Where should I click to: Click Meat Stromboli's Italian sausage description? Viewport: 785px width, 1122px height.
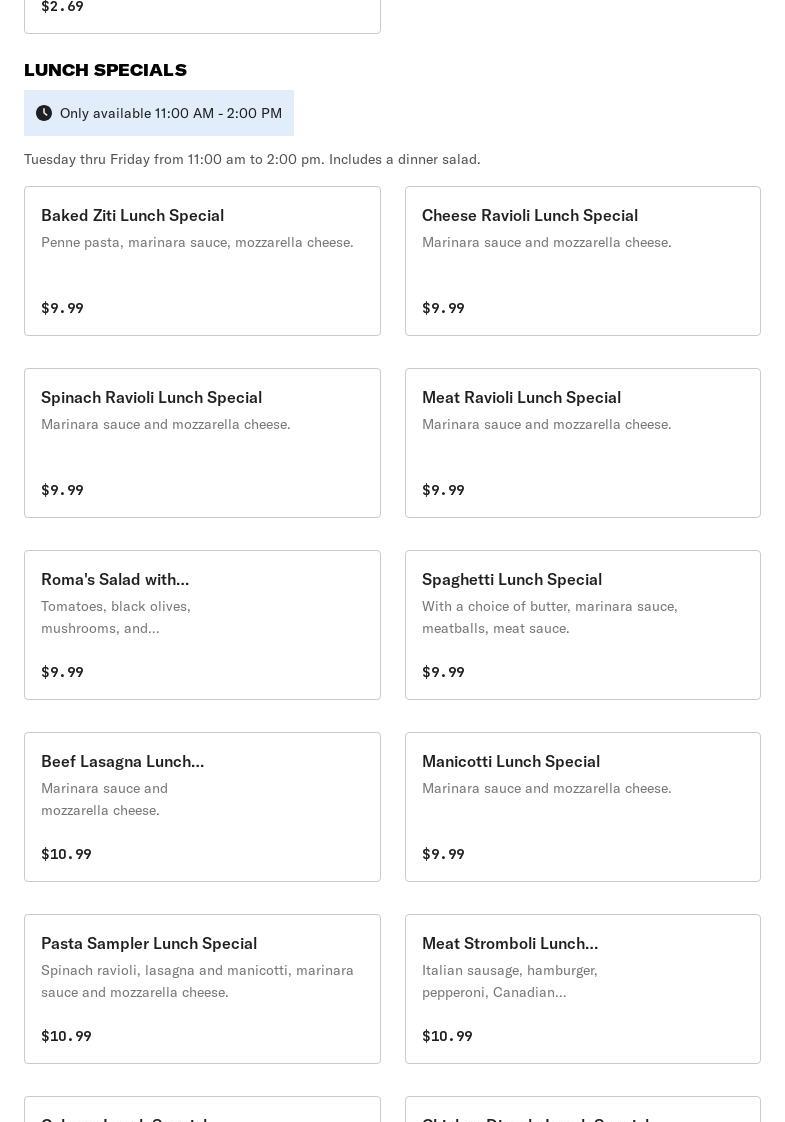pos(510,981)
